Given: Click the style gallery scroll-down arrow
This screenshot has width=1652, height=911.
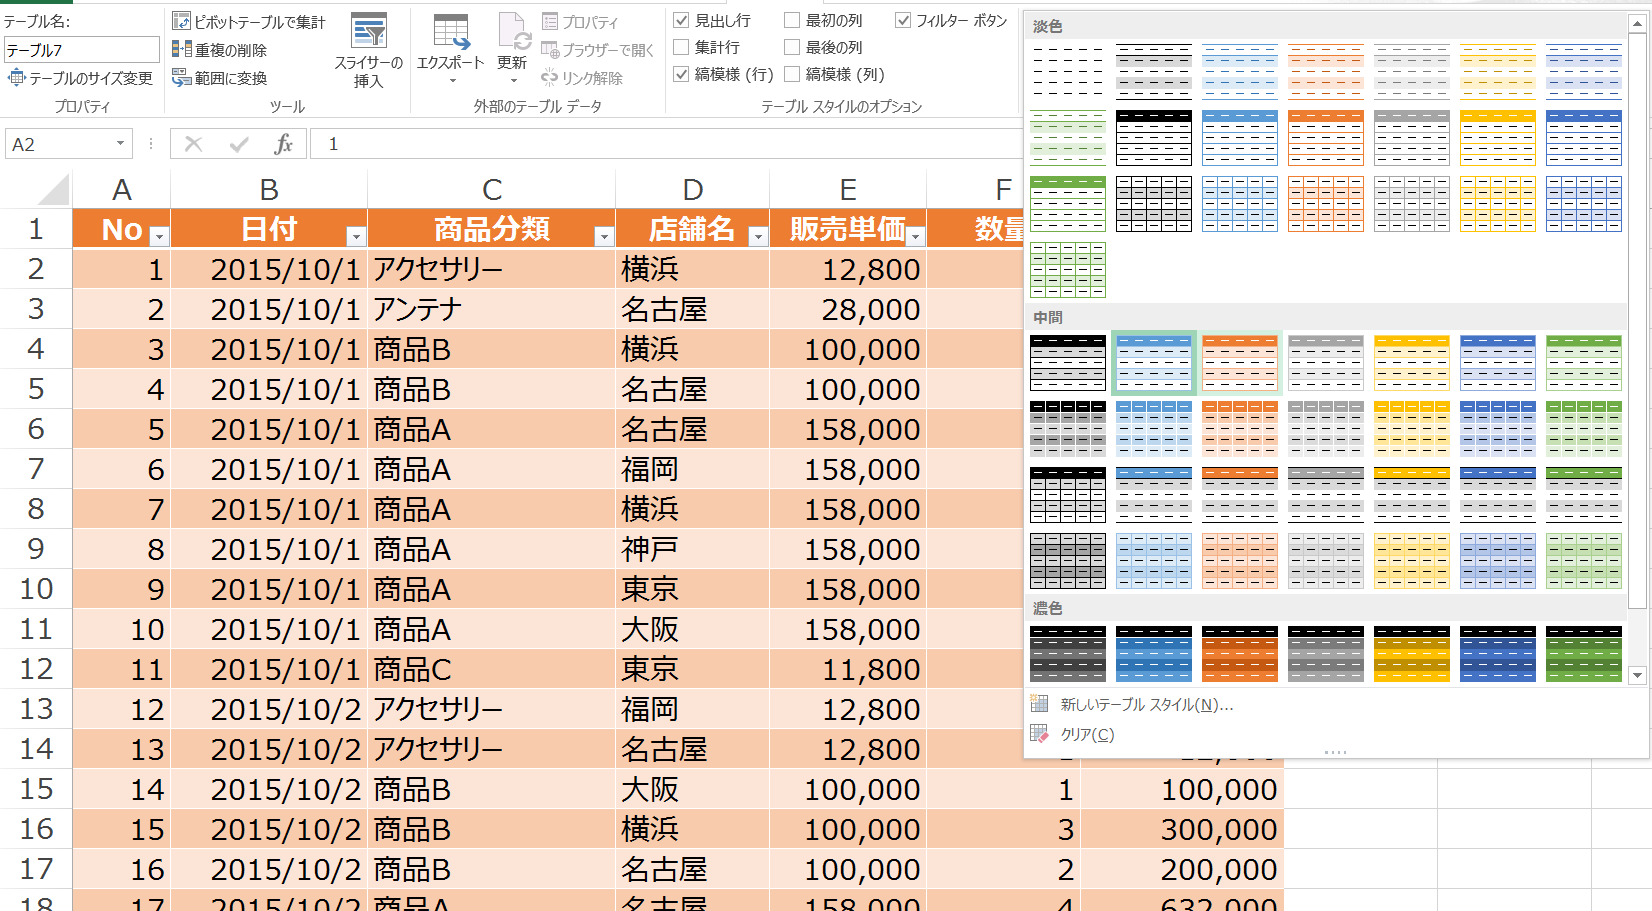Looking at the screenshot, I should 1637,676.
